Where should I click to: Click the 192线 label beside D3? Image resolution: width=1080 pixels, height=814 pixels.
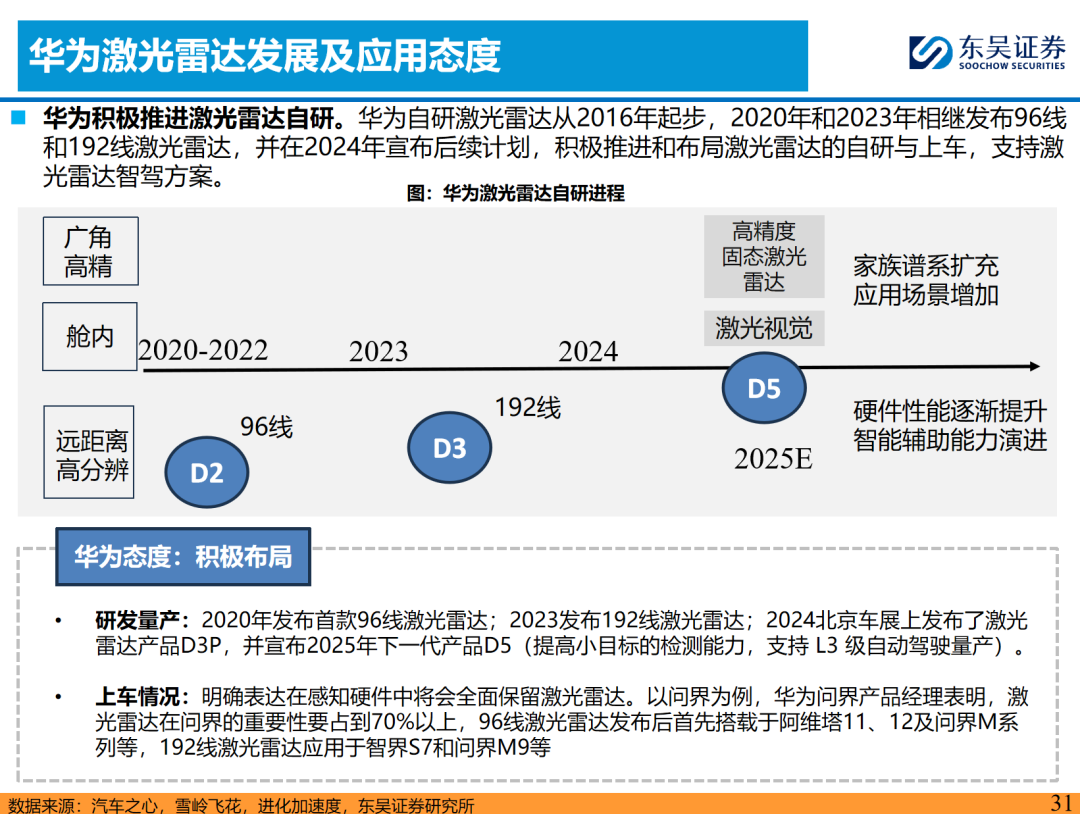(528, 408)
